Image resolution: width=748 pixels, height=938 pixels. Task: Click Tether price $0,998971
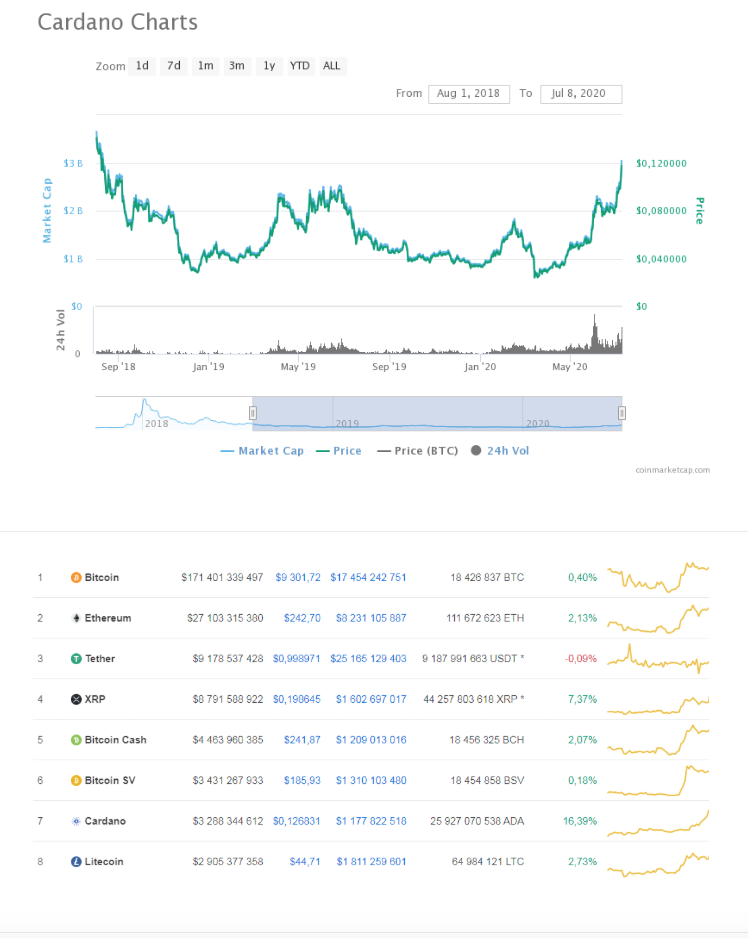pos(297,659)
